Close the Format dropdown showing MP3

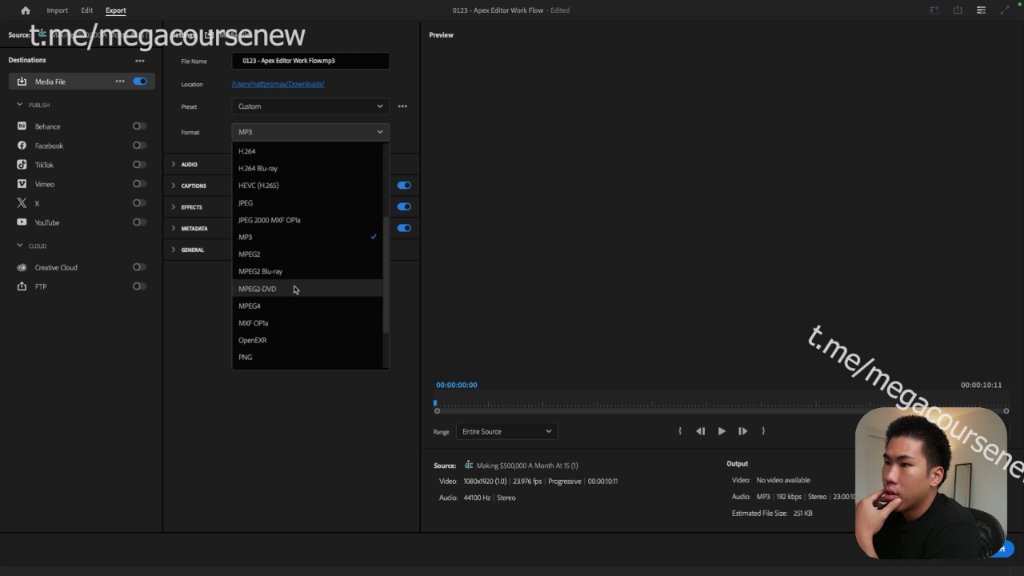pos(310,132)
